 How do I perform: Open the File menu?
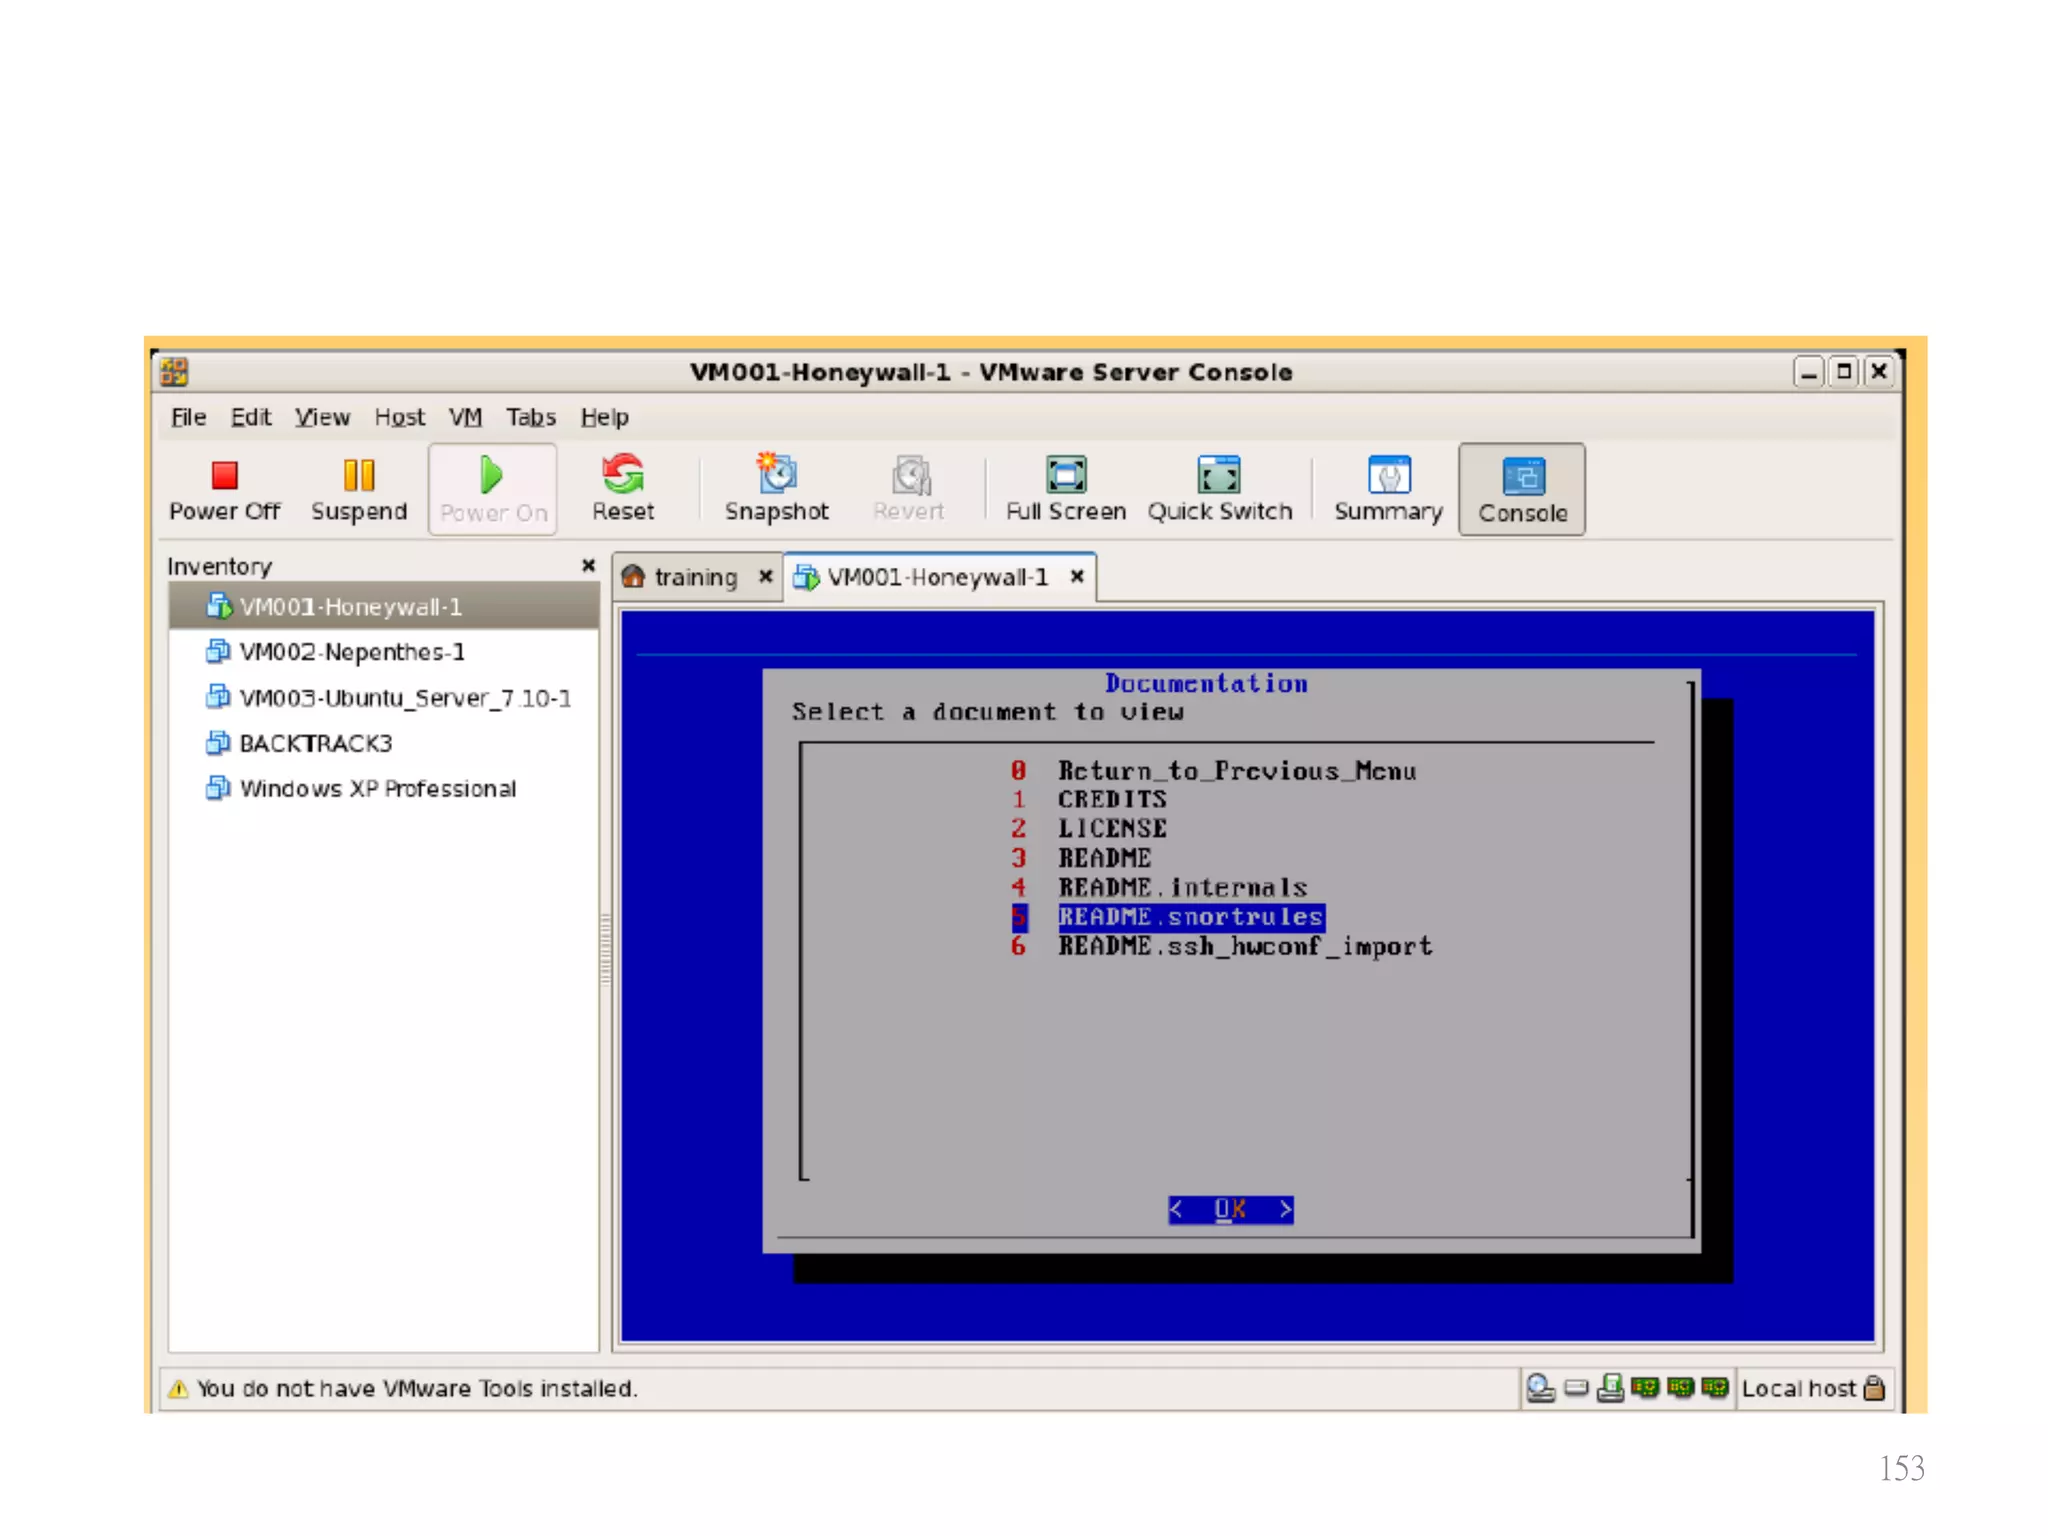188,417
